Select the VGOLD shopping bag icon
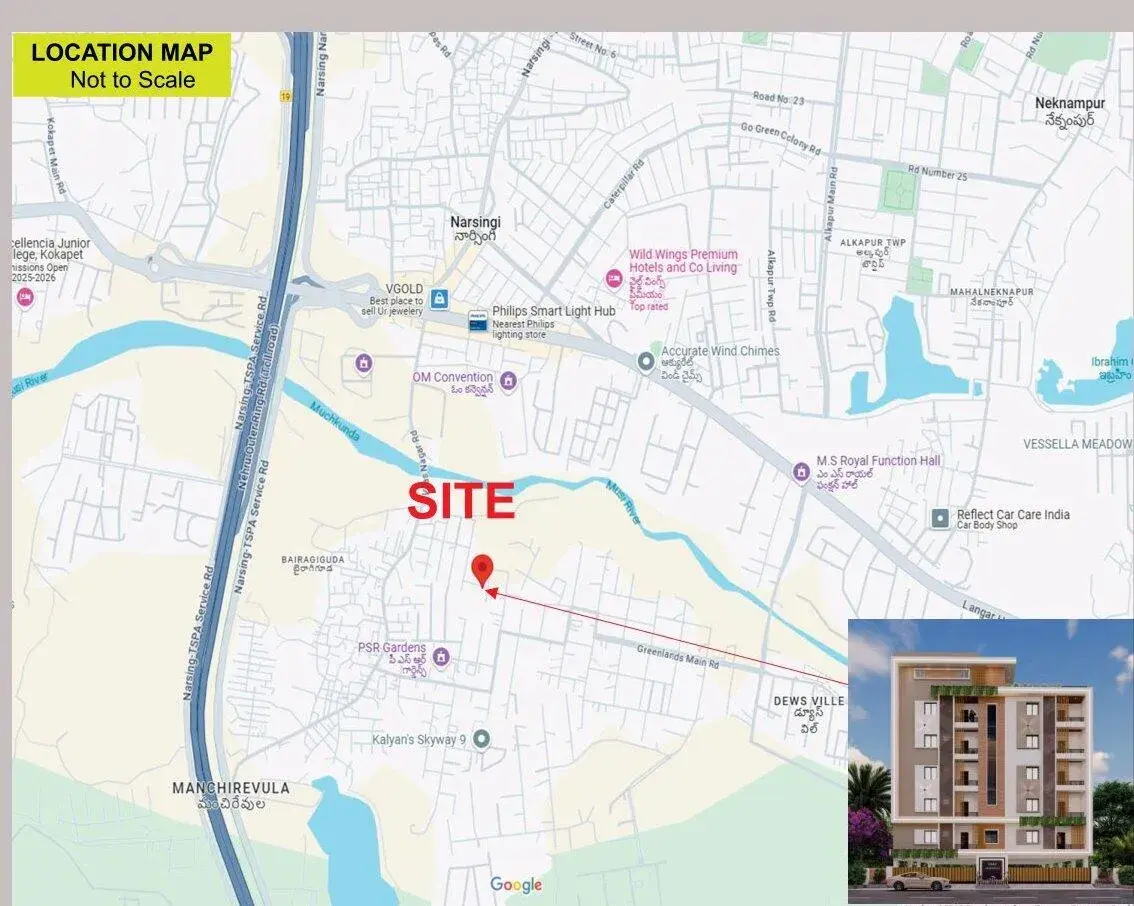Screen dimensions: 1134x906 pyautogui.click(x=439, y=298)
